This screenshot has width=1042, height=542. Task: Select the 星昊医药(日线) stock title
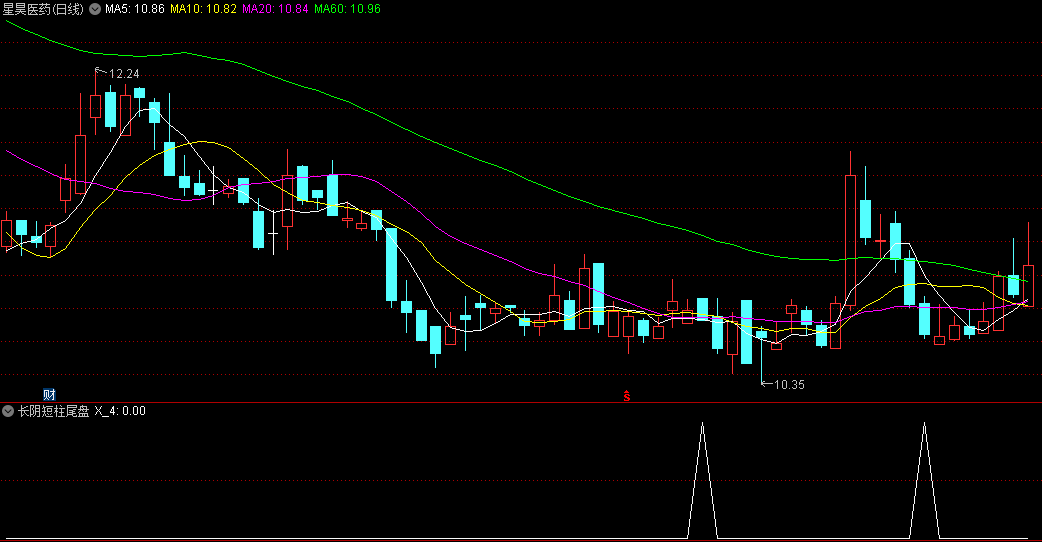click(44, 9)
